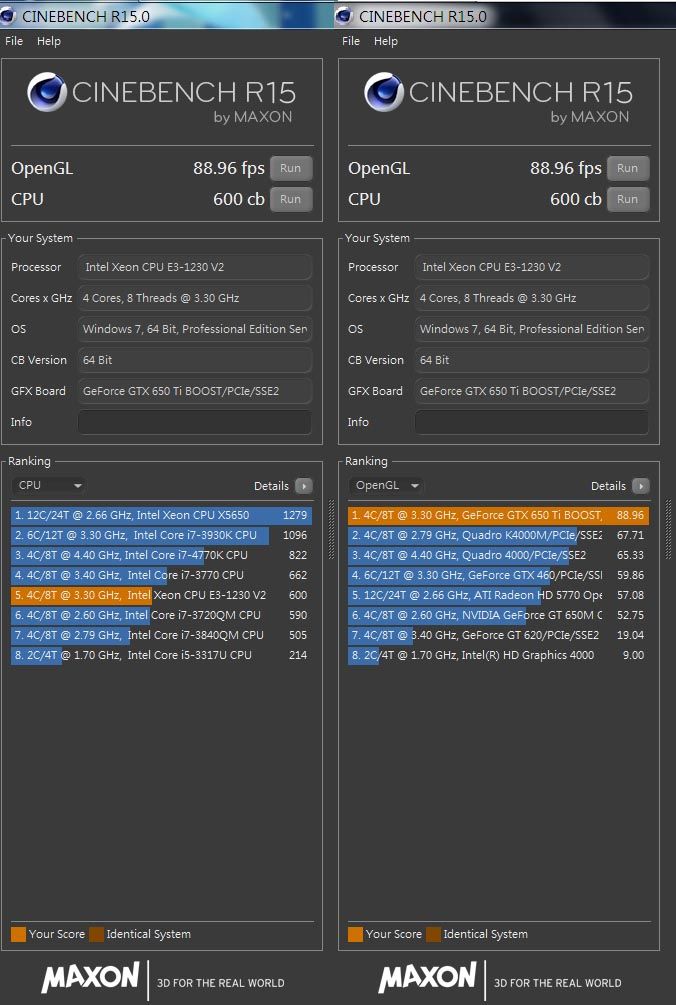Select Xeon X5650 ranking row scoring 1279

pos(161,515)
